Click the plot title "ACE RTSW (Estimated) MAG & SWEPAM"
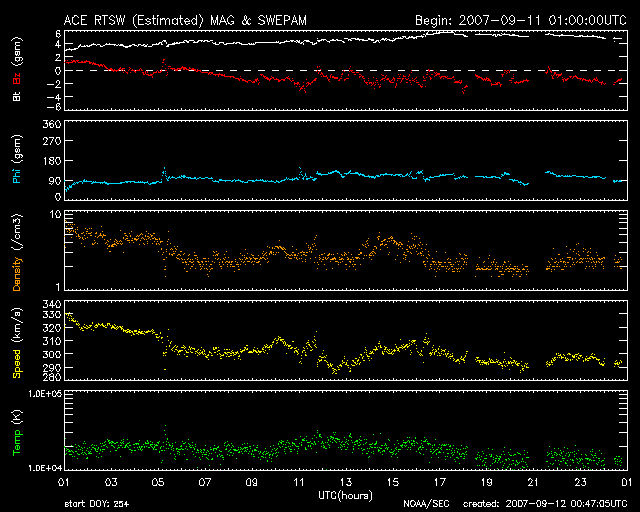Image resolution: width=640 pixels, height=512 pixels. pyautogui.click(x=185, y=20)
